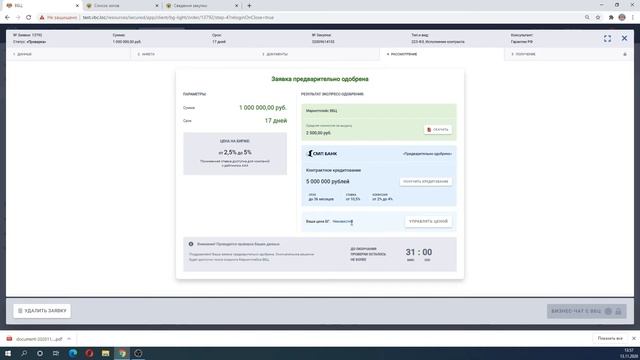The width and height of the screenshot is (640, 360).
Task: Click the browser back arrow
Action: pos(7,18)
